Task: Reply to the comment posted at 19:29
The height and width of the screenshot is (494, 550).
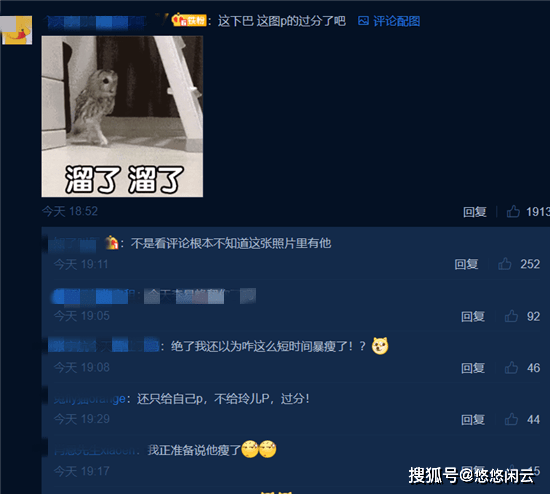Action: (x=473, y=419)
